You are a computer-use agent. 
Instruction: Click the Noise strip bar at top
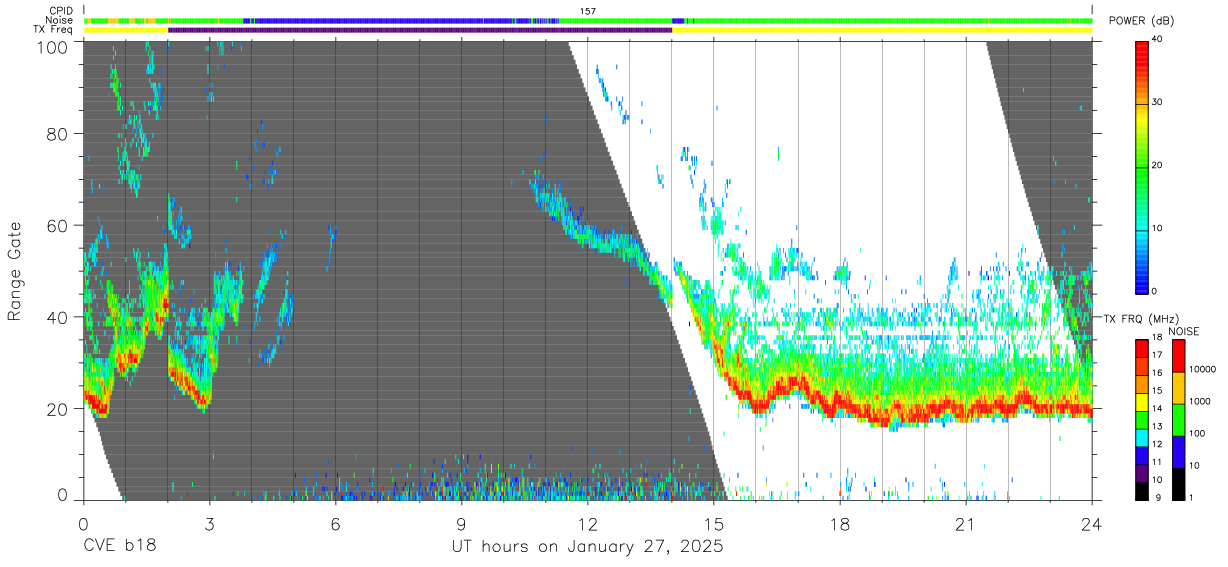pyautogui.click(x=588, y=20)
